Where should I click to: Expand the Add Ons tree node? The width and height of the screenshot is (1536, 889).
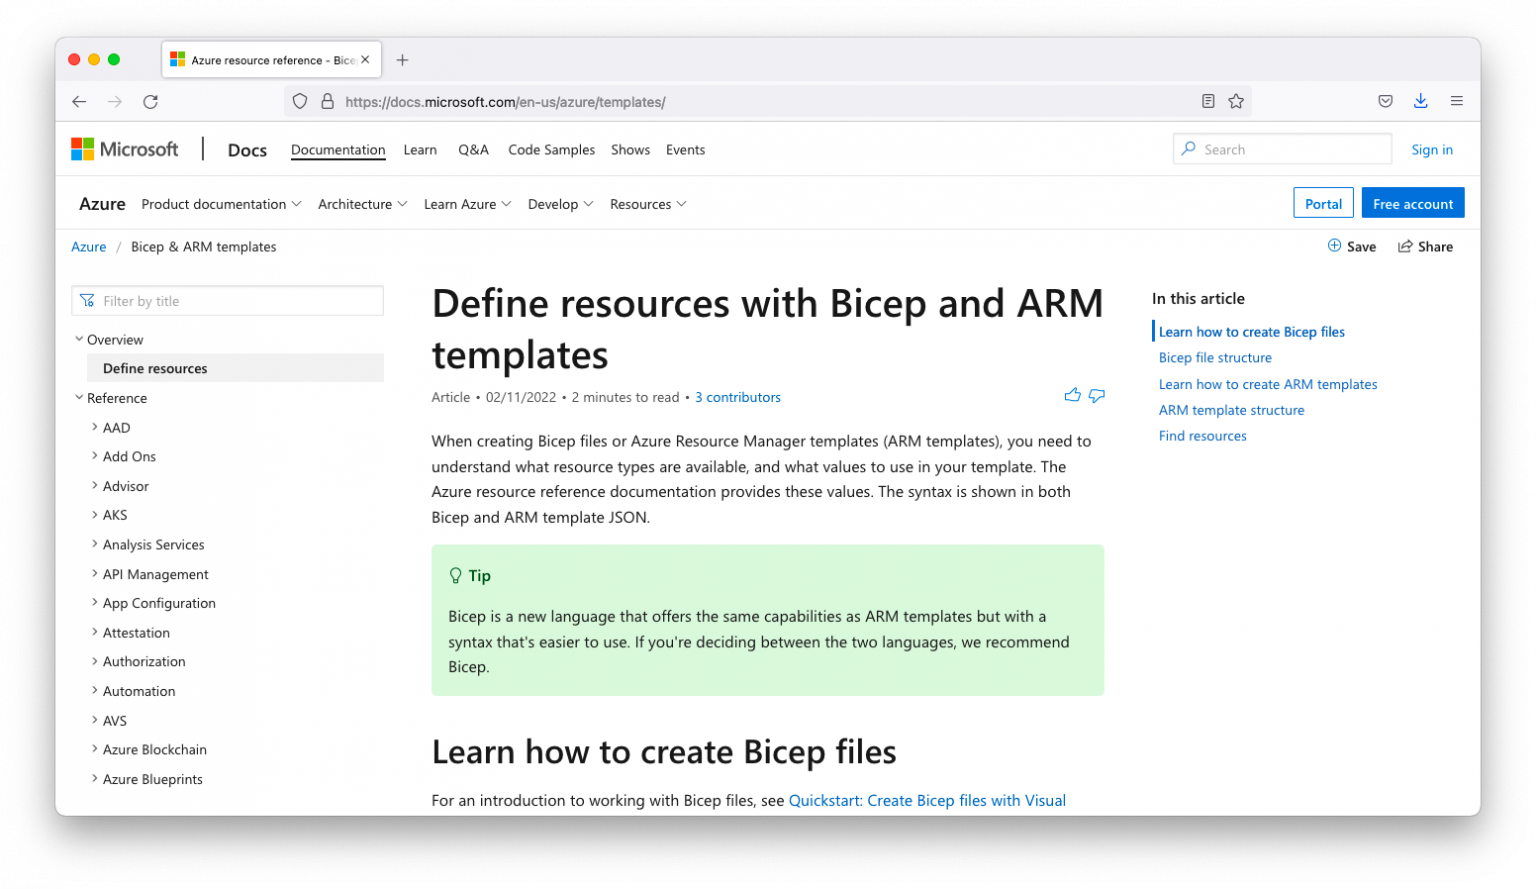coord(95,456)
